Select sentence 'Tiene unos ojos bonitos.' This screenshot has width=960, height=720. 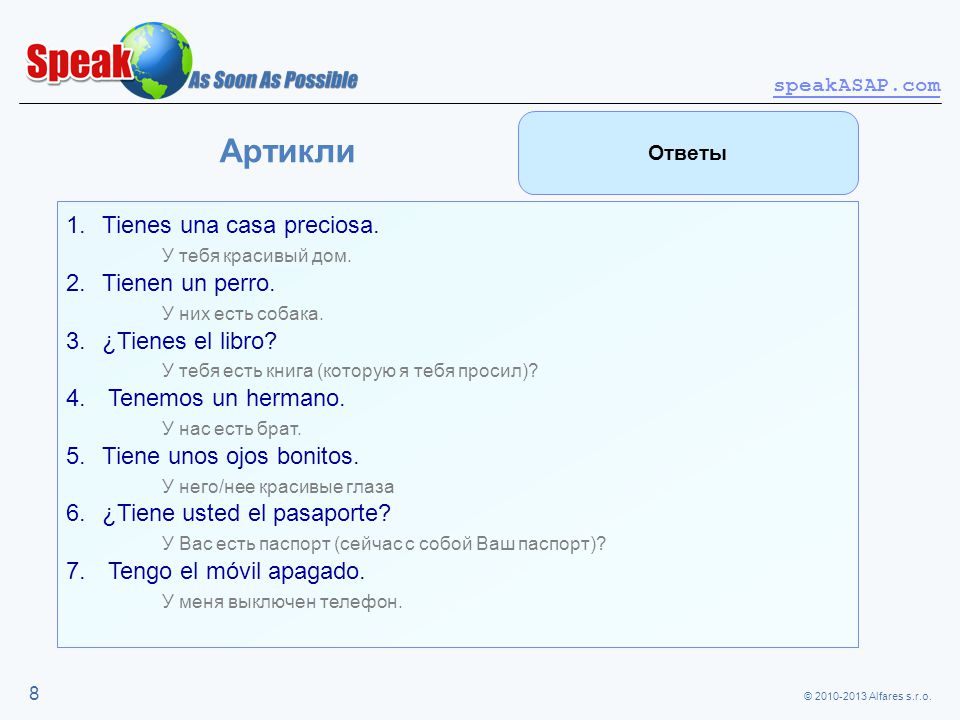pos(230,456)
